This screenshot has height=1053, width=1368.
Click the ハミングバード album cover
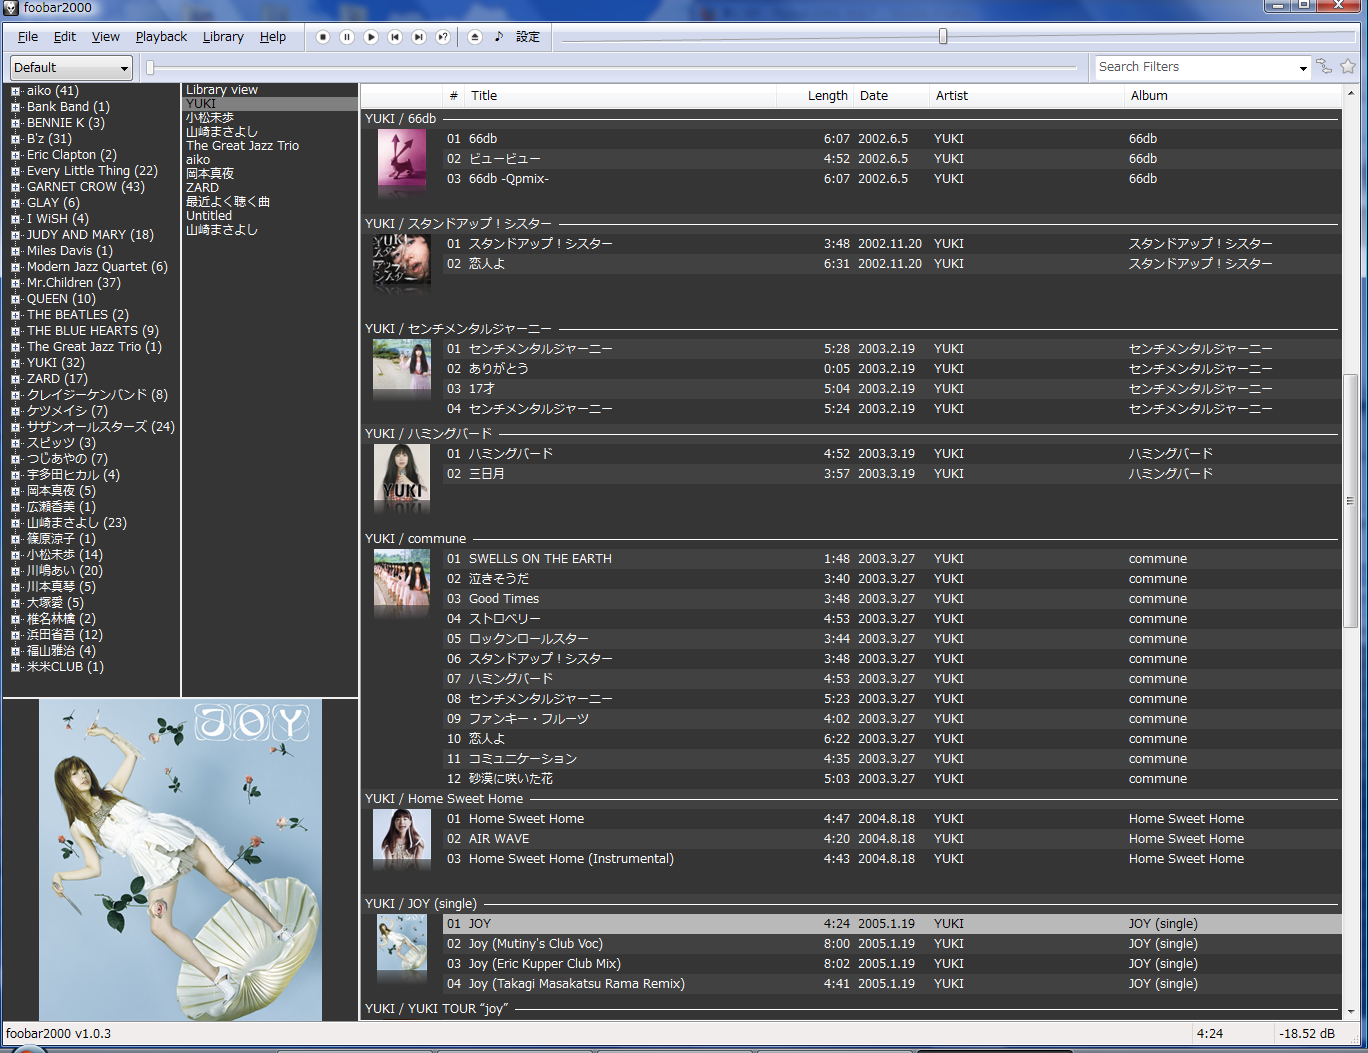pyautogui.click(x=402, y=472)
